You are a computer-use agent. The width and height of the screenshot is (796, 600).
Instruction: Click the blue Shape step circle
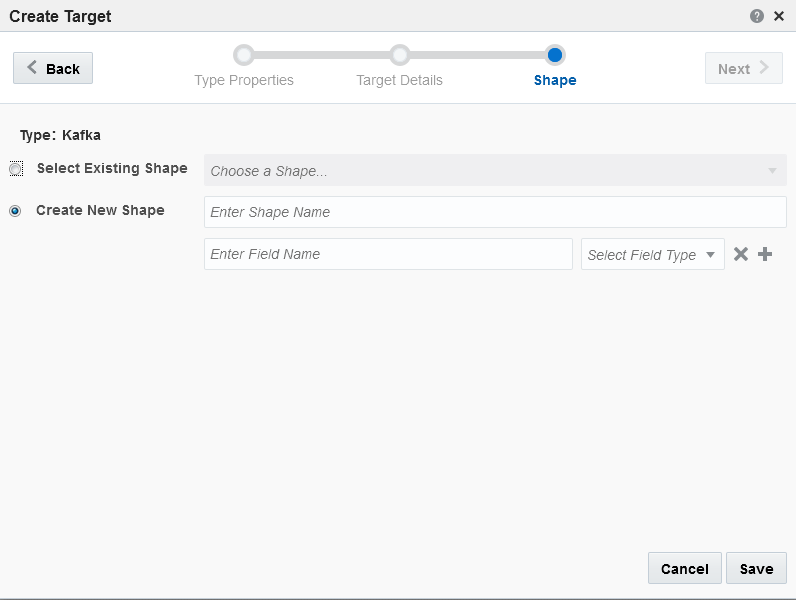(555, 55)
